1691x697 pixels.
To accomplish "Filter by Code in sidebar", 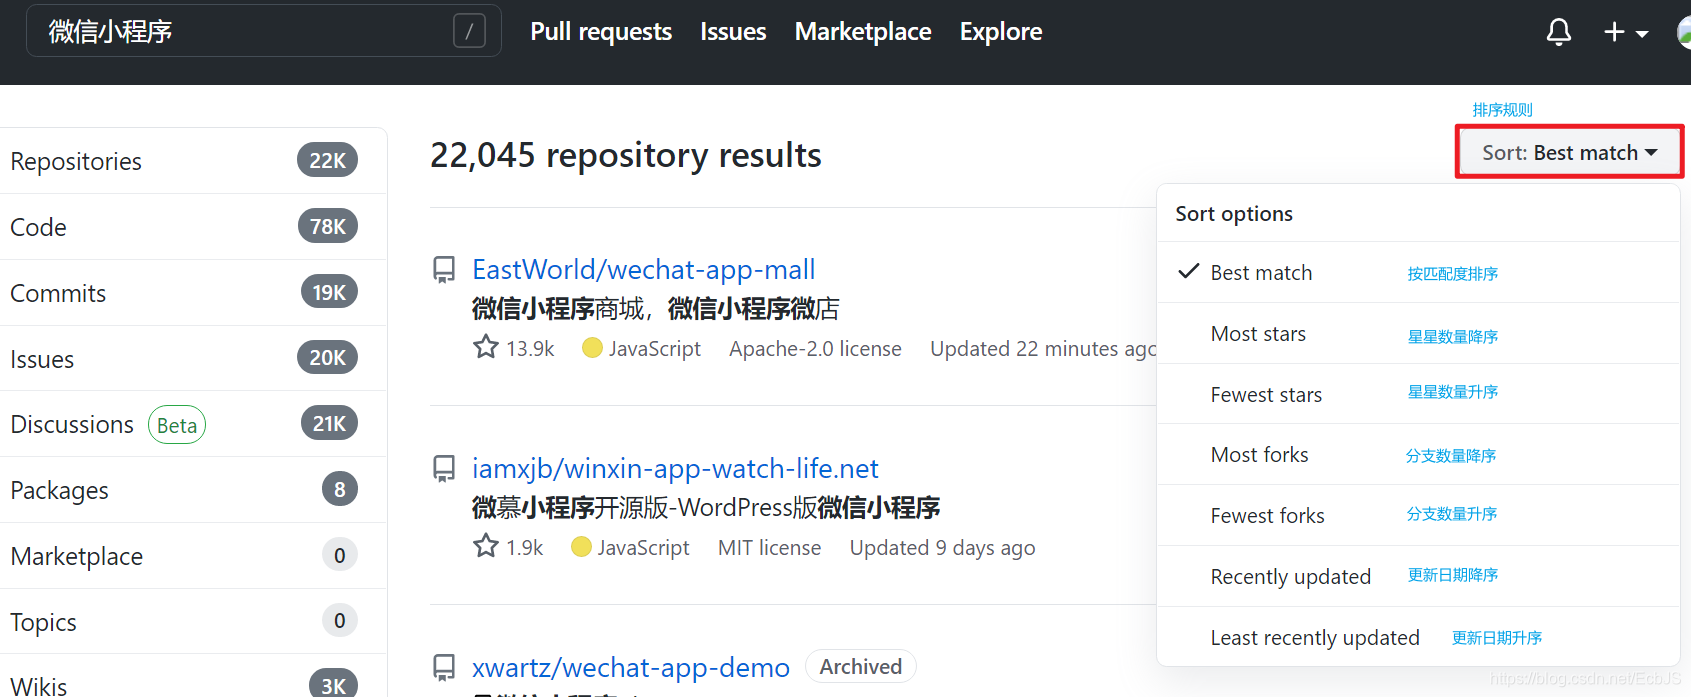I will tap(193, 227).
